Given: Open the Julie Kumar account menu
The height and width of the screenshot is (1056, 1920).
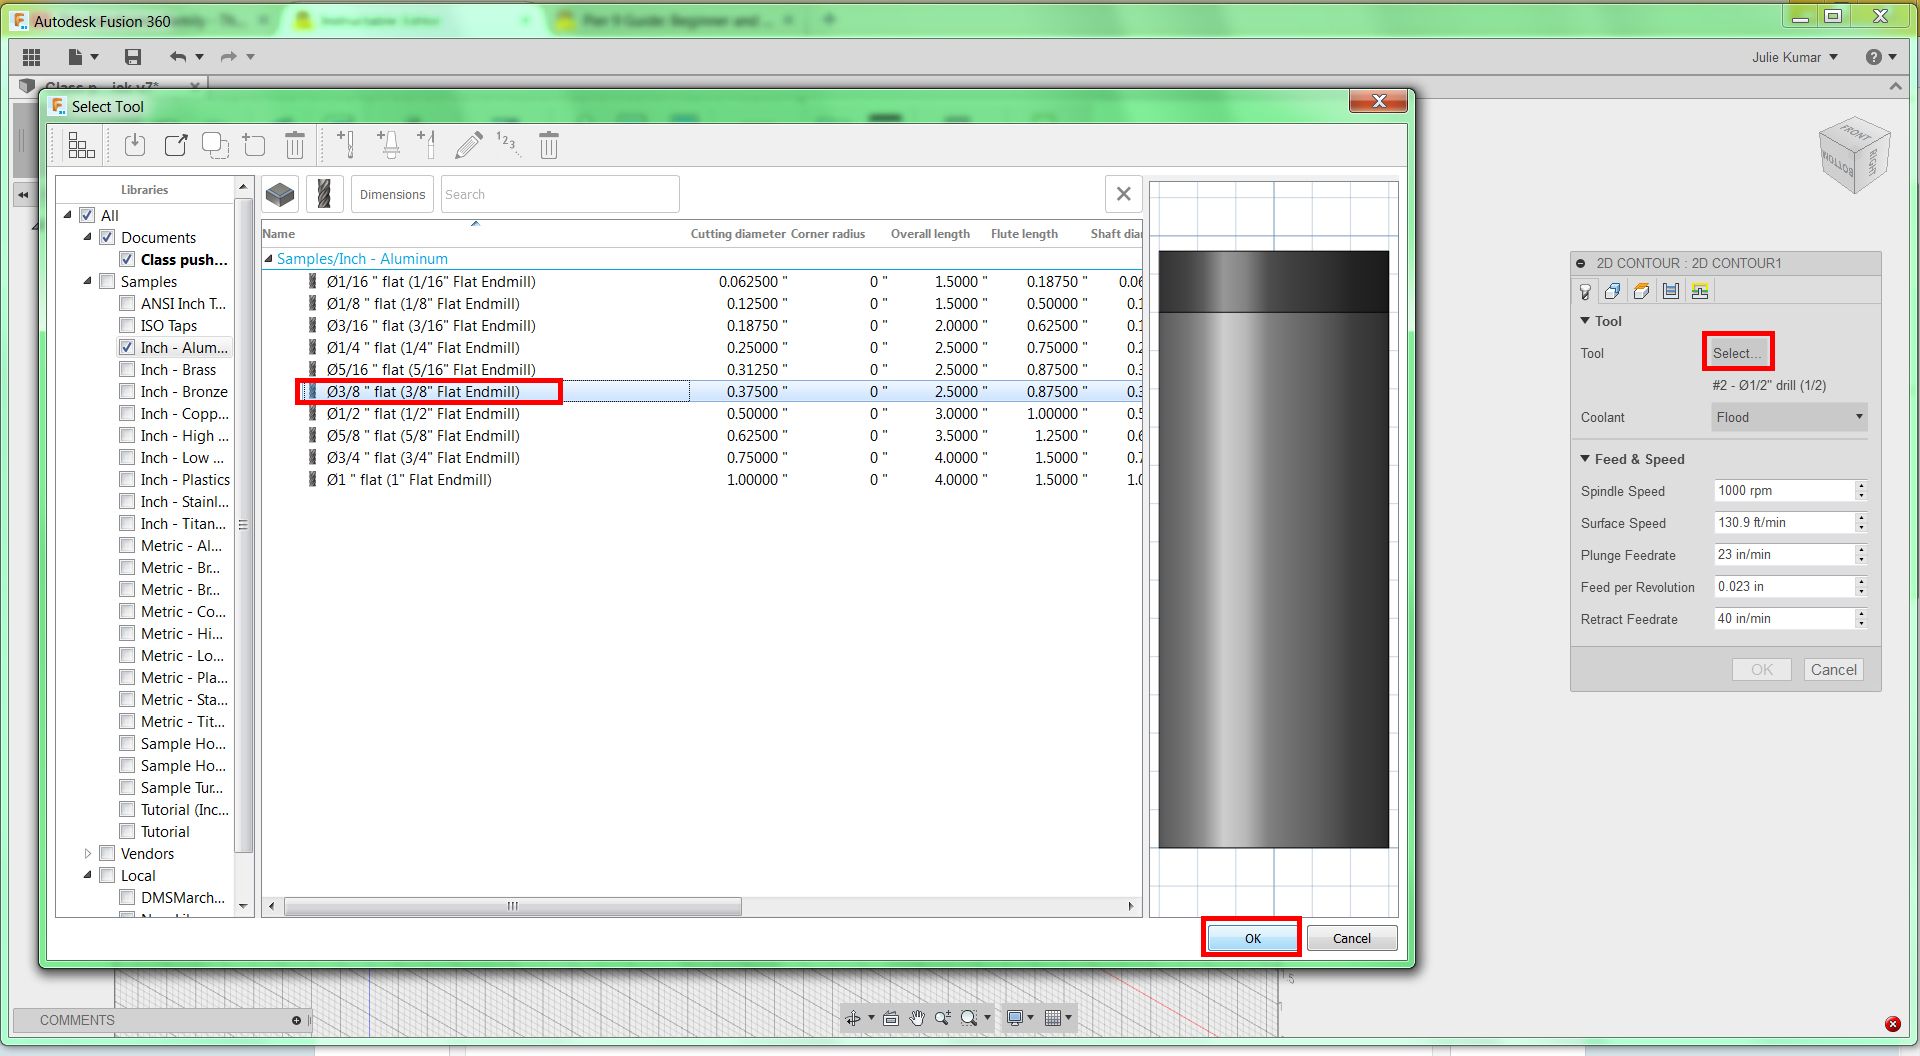Looking at the screenshot, I should click(1795, 57).
